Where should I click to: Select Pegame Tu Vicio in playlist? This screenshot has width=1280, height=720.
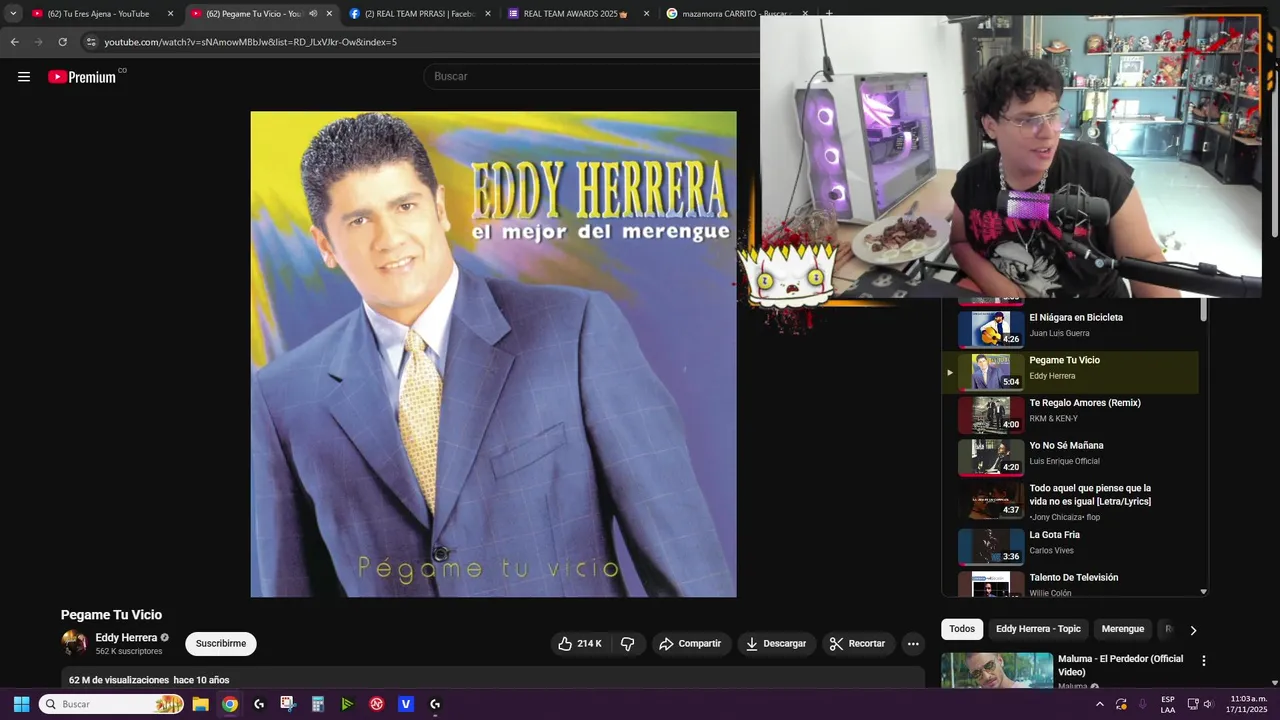[1070, 372]
